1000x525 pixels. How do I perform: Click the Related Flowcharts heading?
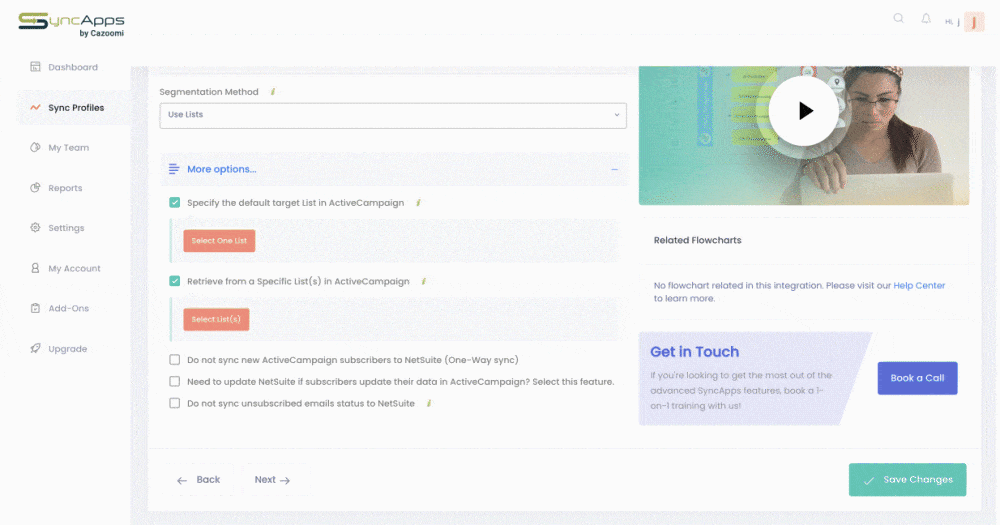(x=697, y=240)
